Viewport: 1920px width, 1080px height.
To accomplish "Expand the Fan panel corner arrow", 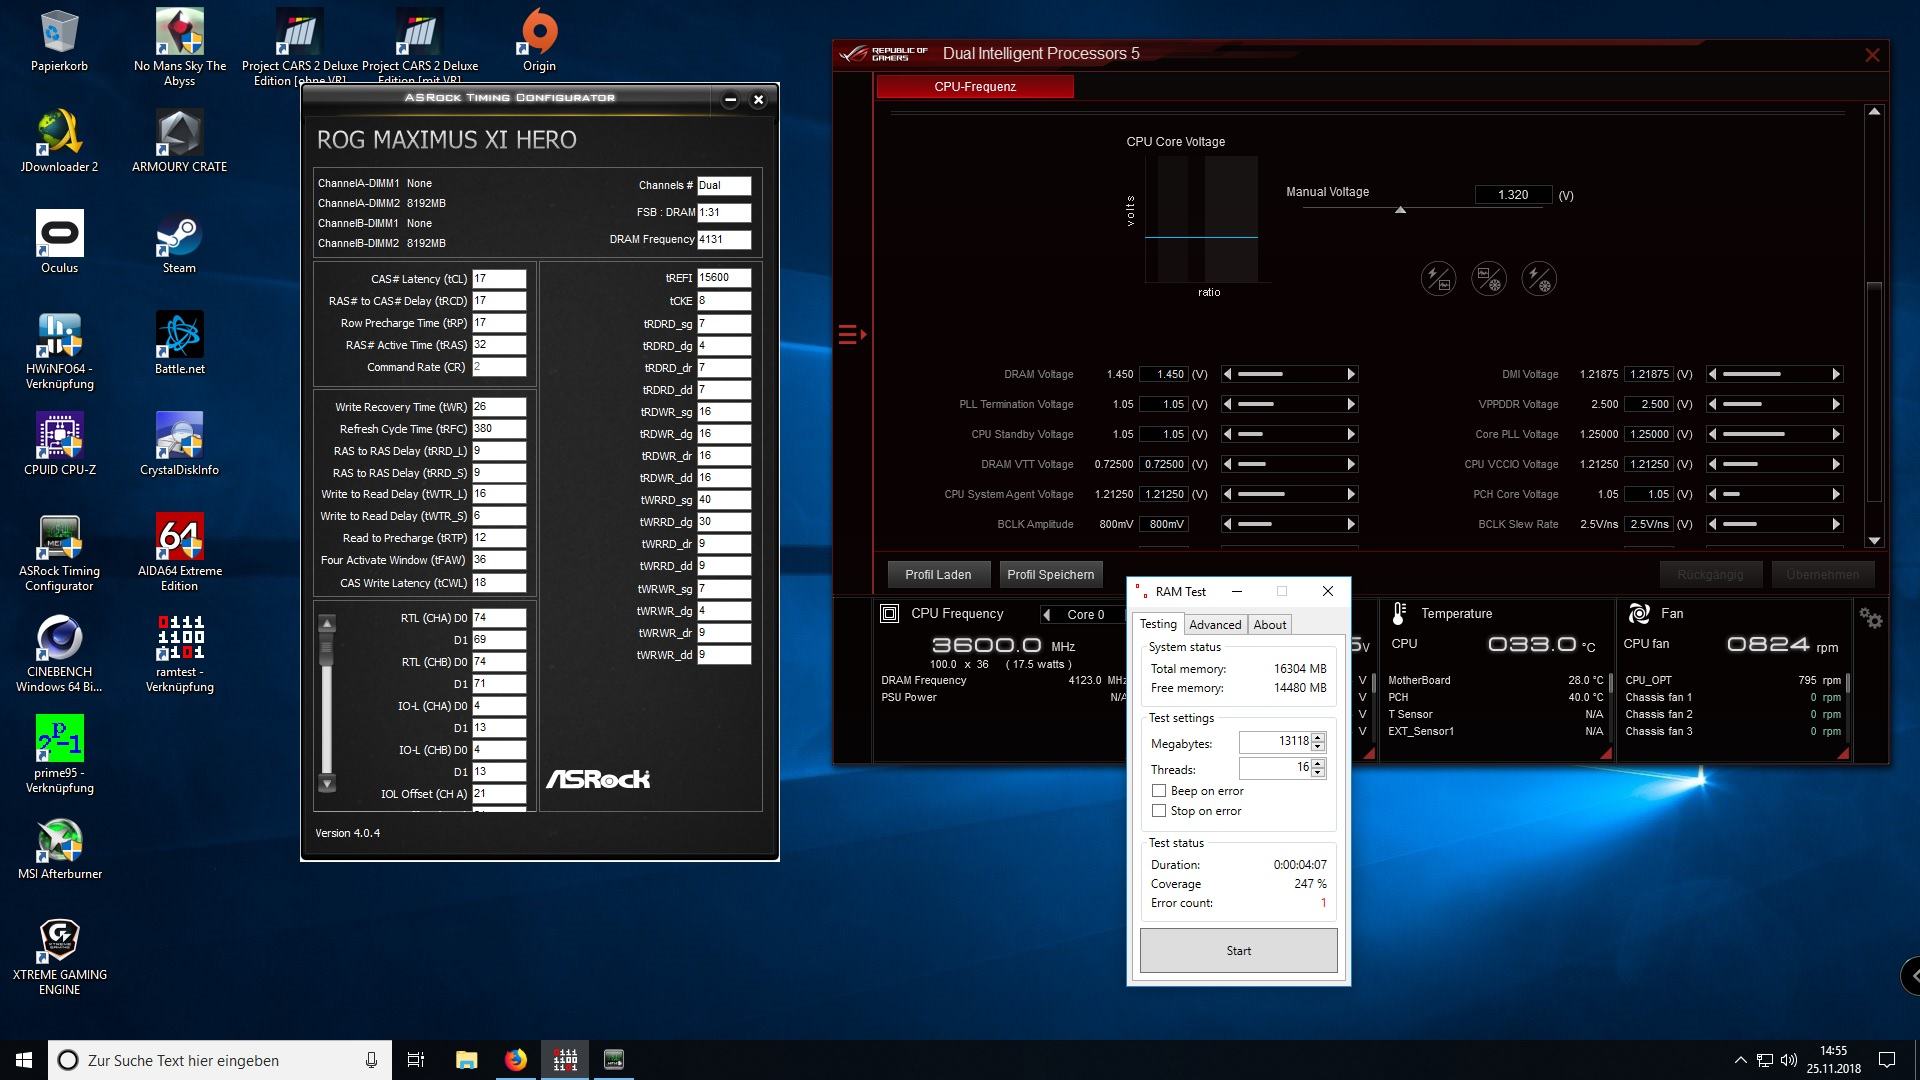I will [1843, 753].
